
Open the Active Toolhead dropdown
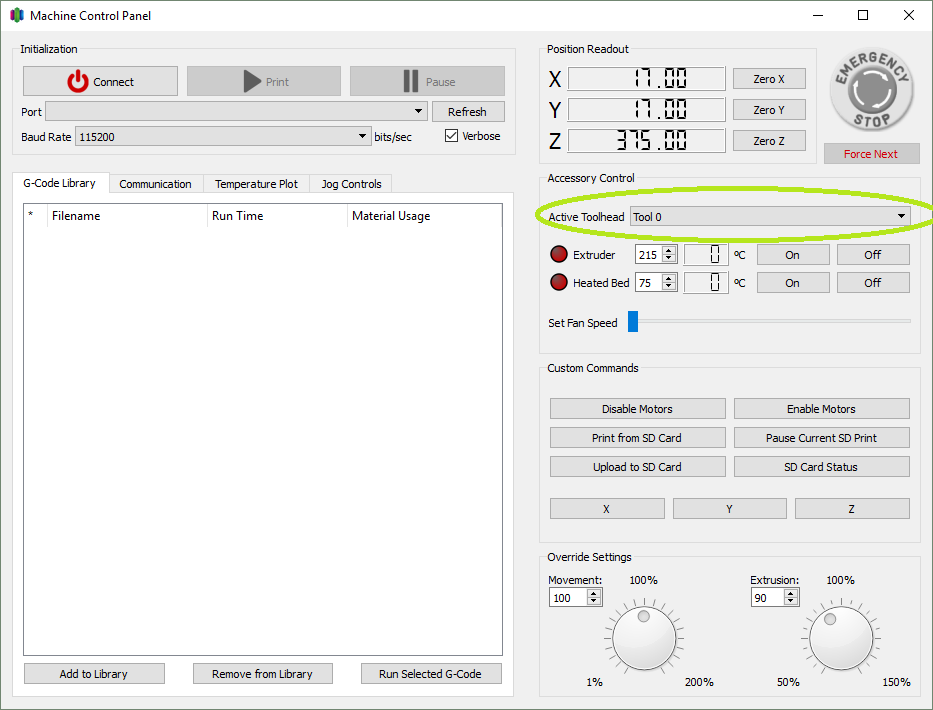click(769, 217)
